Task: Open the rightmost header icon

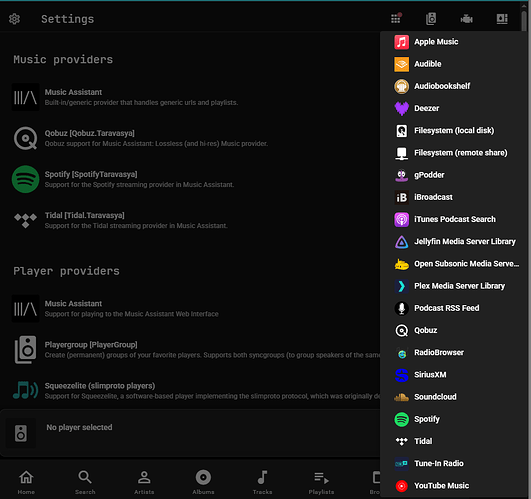Action: 502,19
